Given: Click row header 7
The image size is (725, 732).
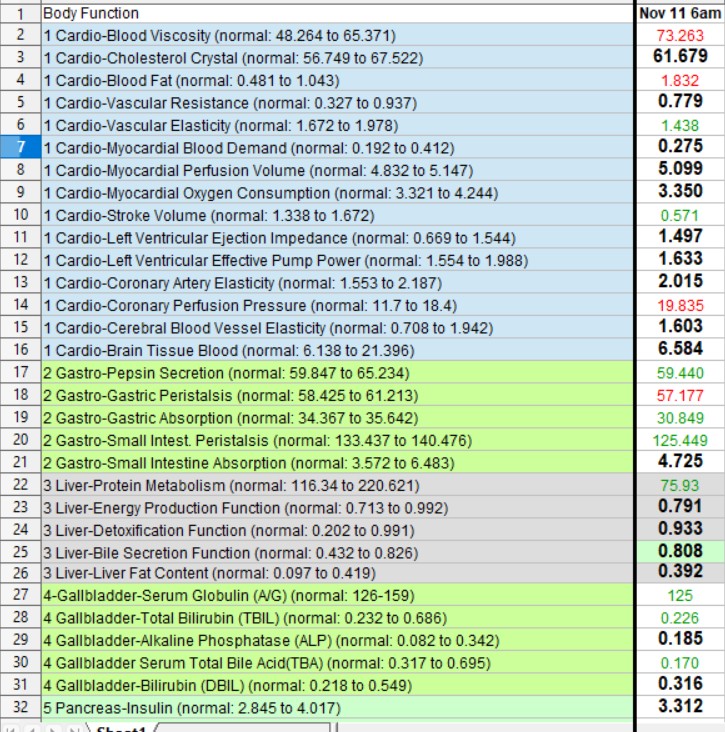Looking at the screenshot, I should (20, 148).
